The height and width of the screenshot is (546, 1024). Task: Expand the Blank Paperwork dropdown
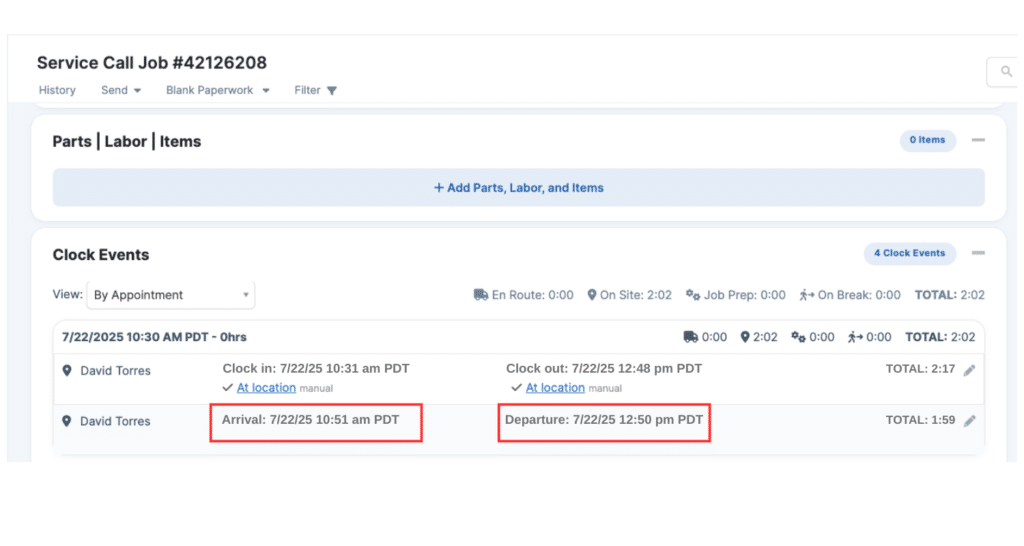point(218,90)
